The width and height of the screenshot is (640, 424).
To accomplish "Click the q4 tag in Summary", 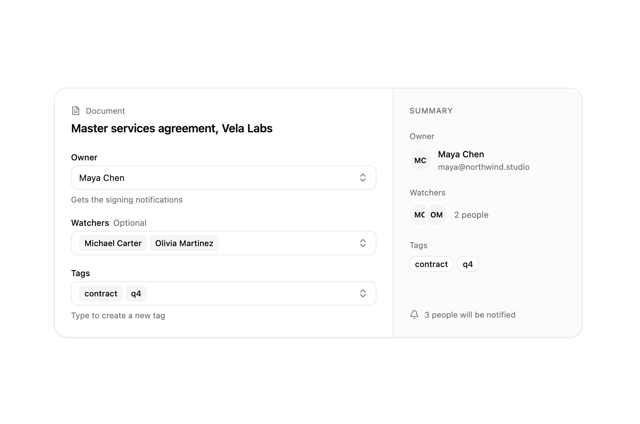I will tap(468, 264).
